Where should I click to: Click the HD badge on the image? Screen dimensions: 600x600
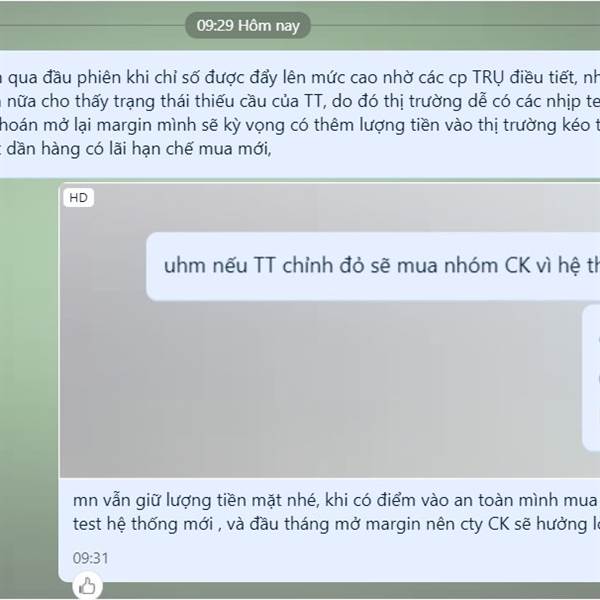click(x=78, y=197)
